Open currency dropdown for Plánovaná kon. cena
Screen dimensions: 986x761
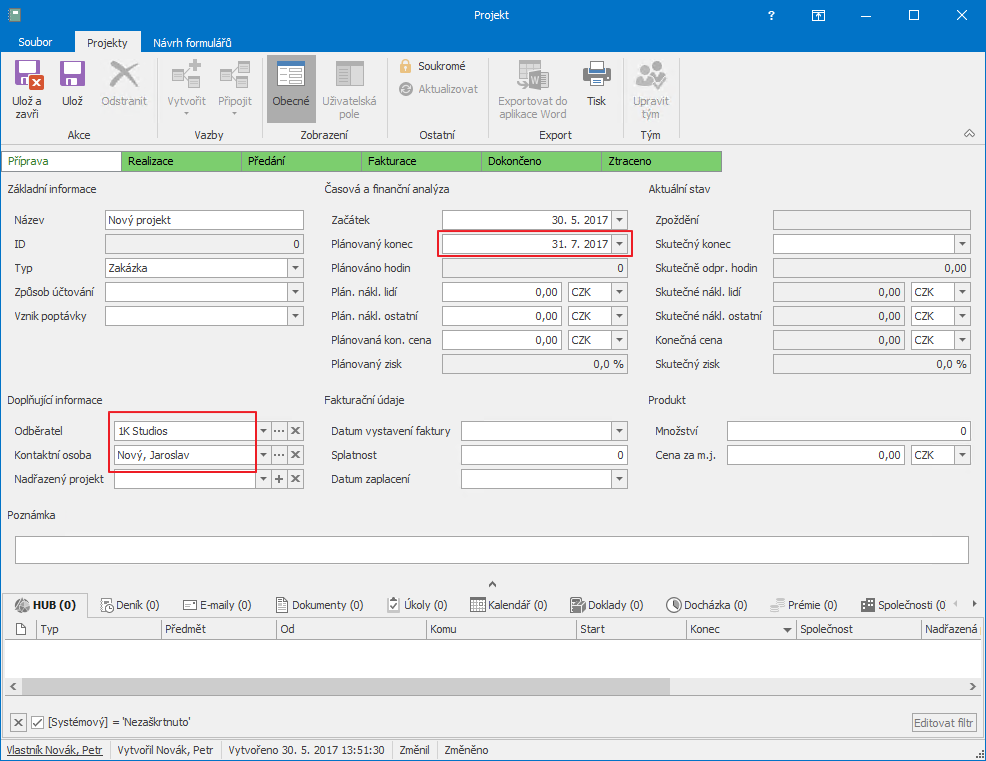(619, 340)
